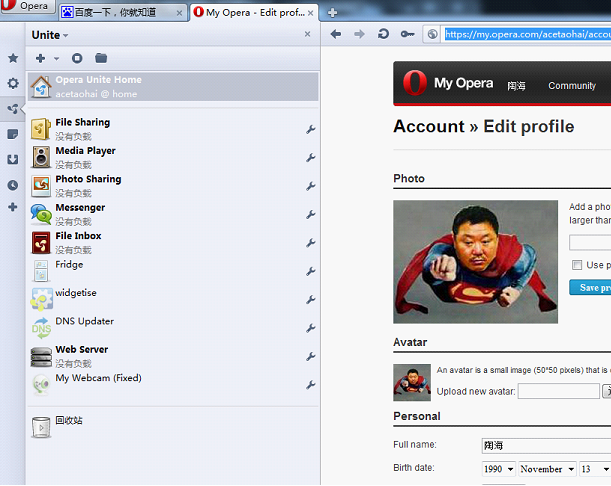Open the Community menu item
The width and height of the screenshot is (611, 486).
tap(572, 86)
